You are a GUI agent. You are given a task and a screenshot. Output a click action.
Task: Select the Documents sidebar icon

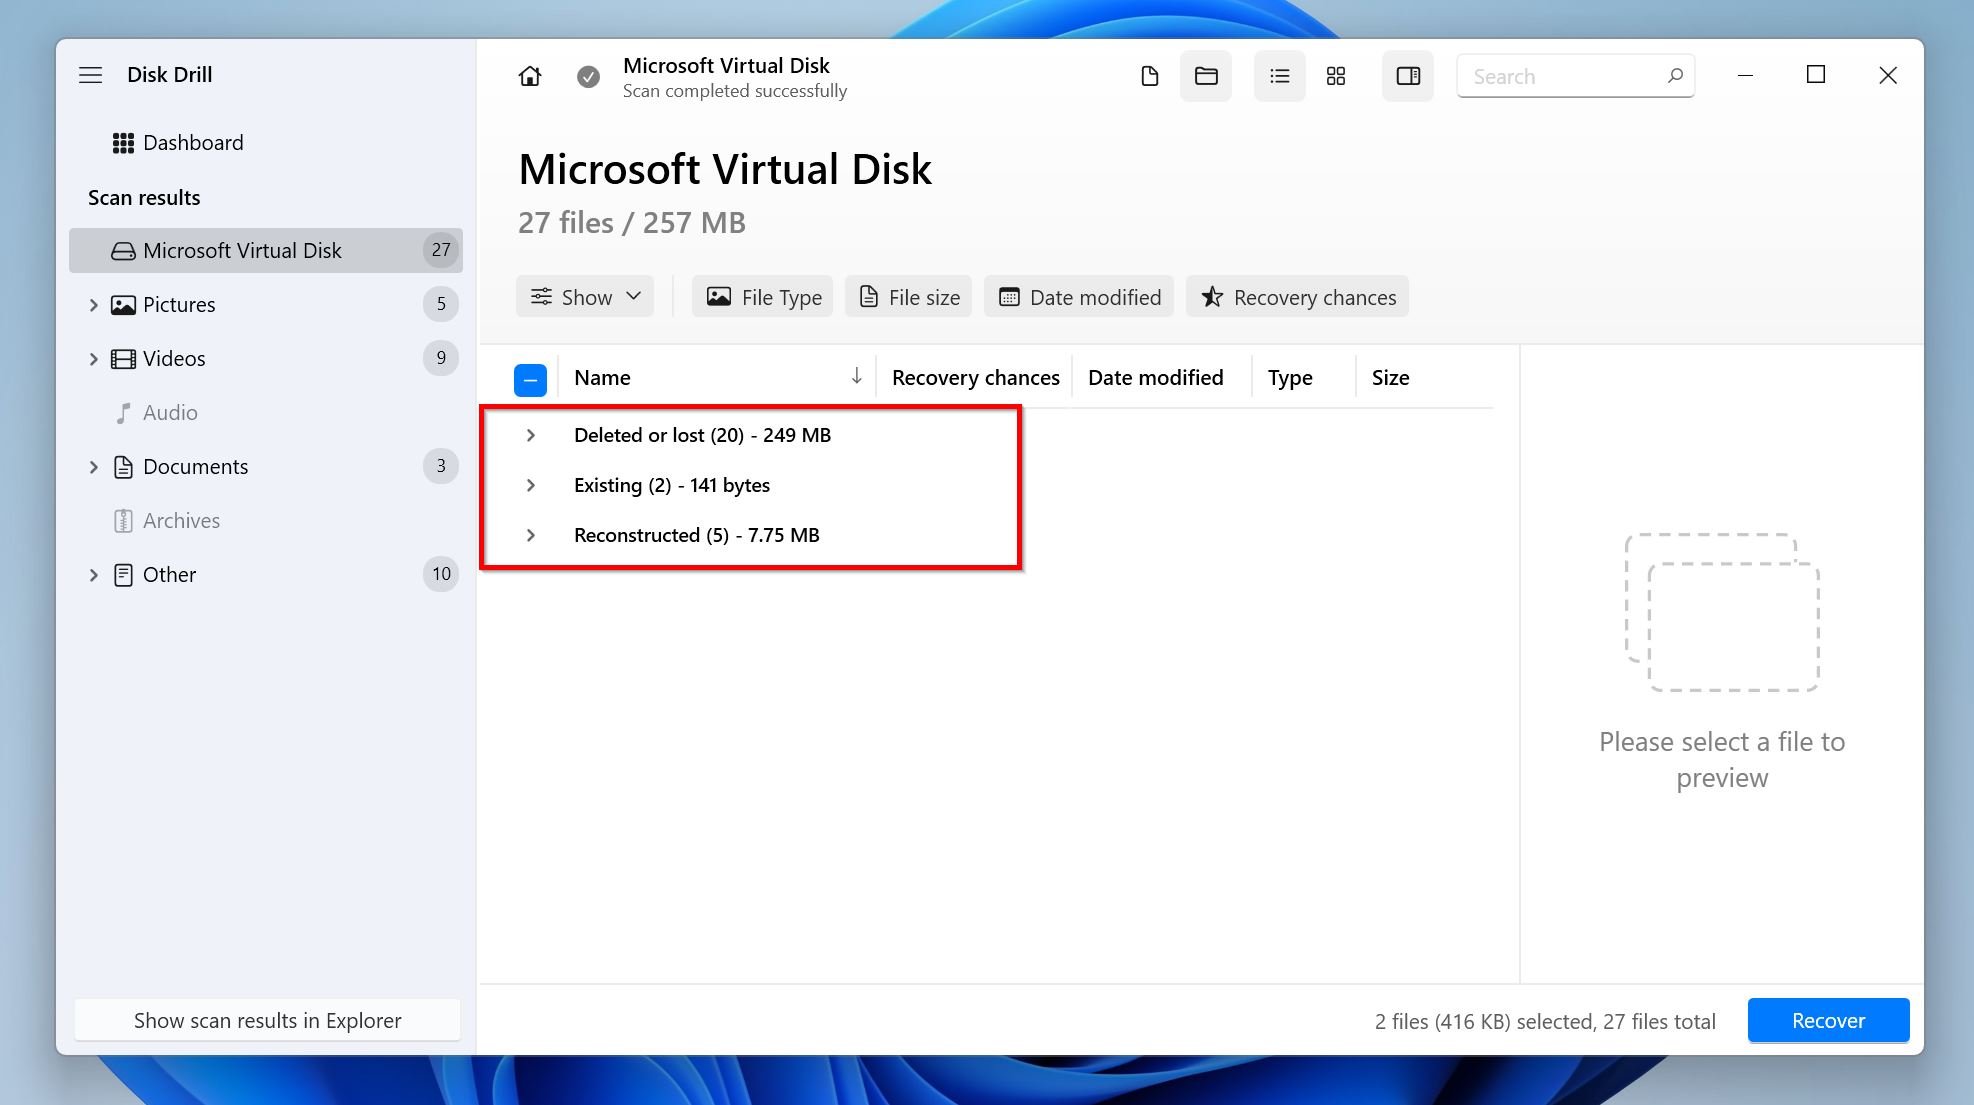(x=122, y=466)
